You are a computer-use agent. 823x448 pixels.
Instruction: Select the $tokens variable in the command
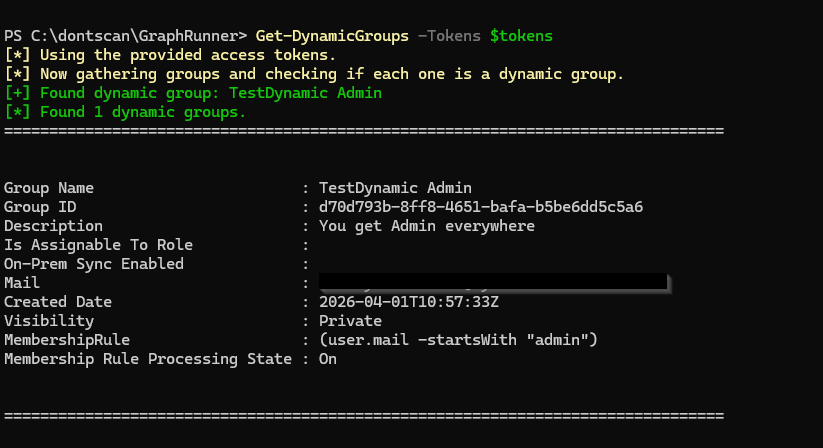coord(521,36)
